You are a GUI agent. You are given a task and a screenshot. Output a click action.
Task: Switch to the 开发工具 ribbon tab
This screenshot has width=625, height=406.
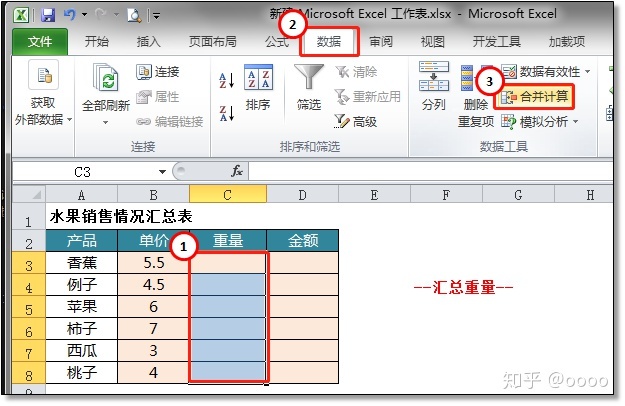click(x=497, y=41)
